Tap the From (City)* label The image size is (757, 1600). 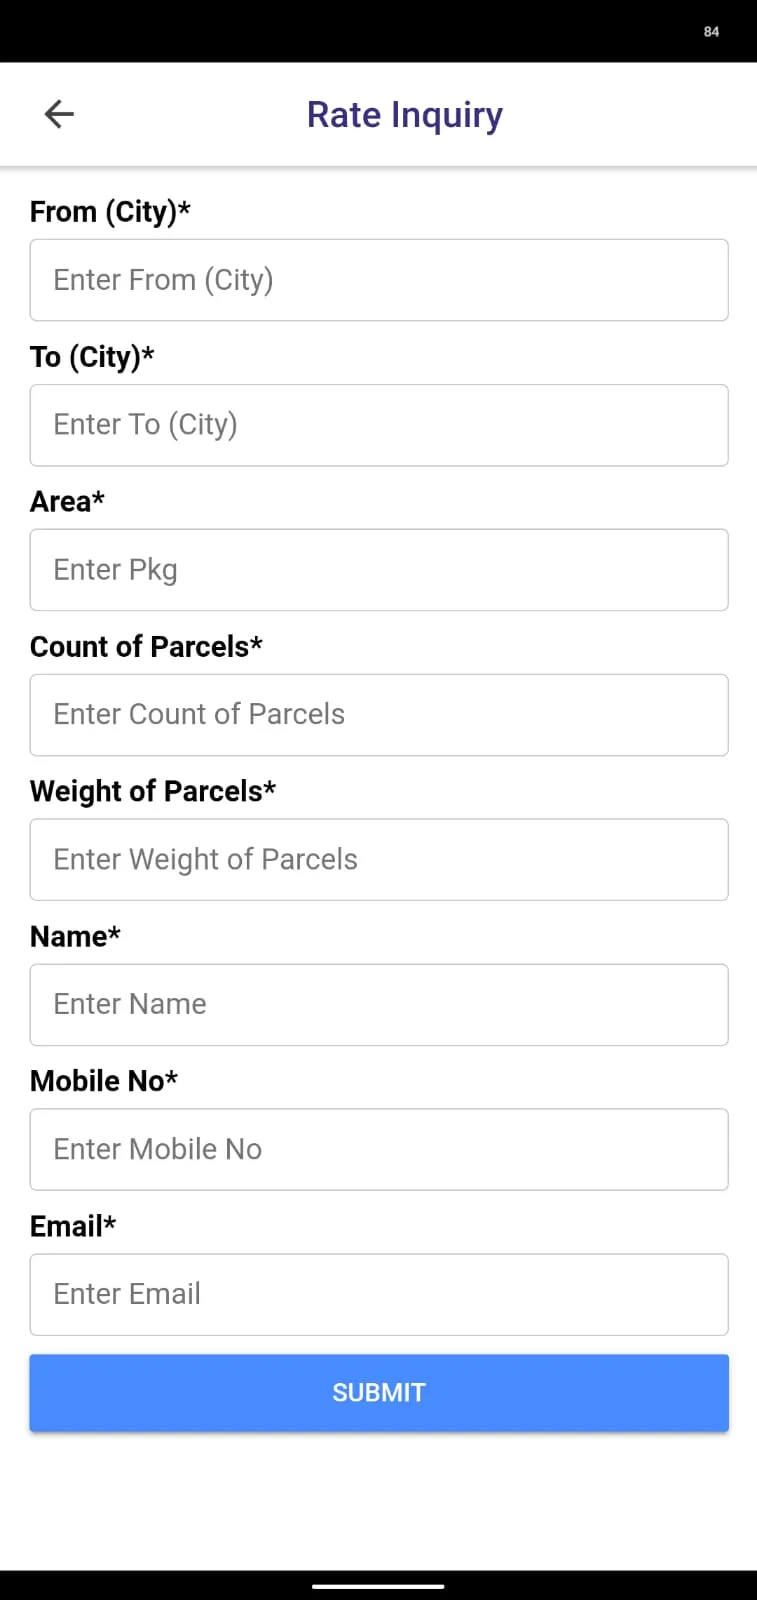110,212
